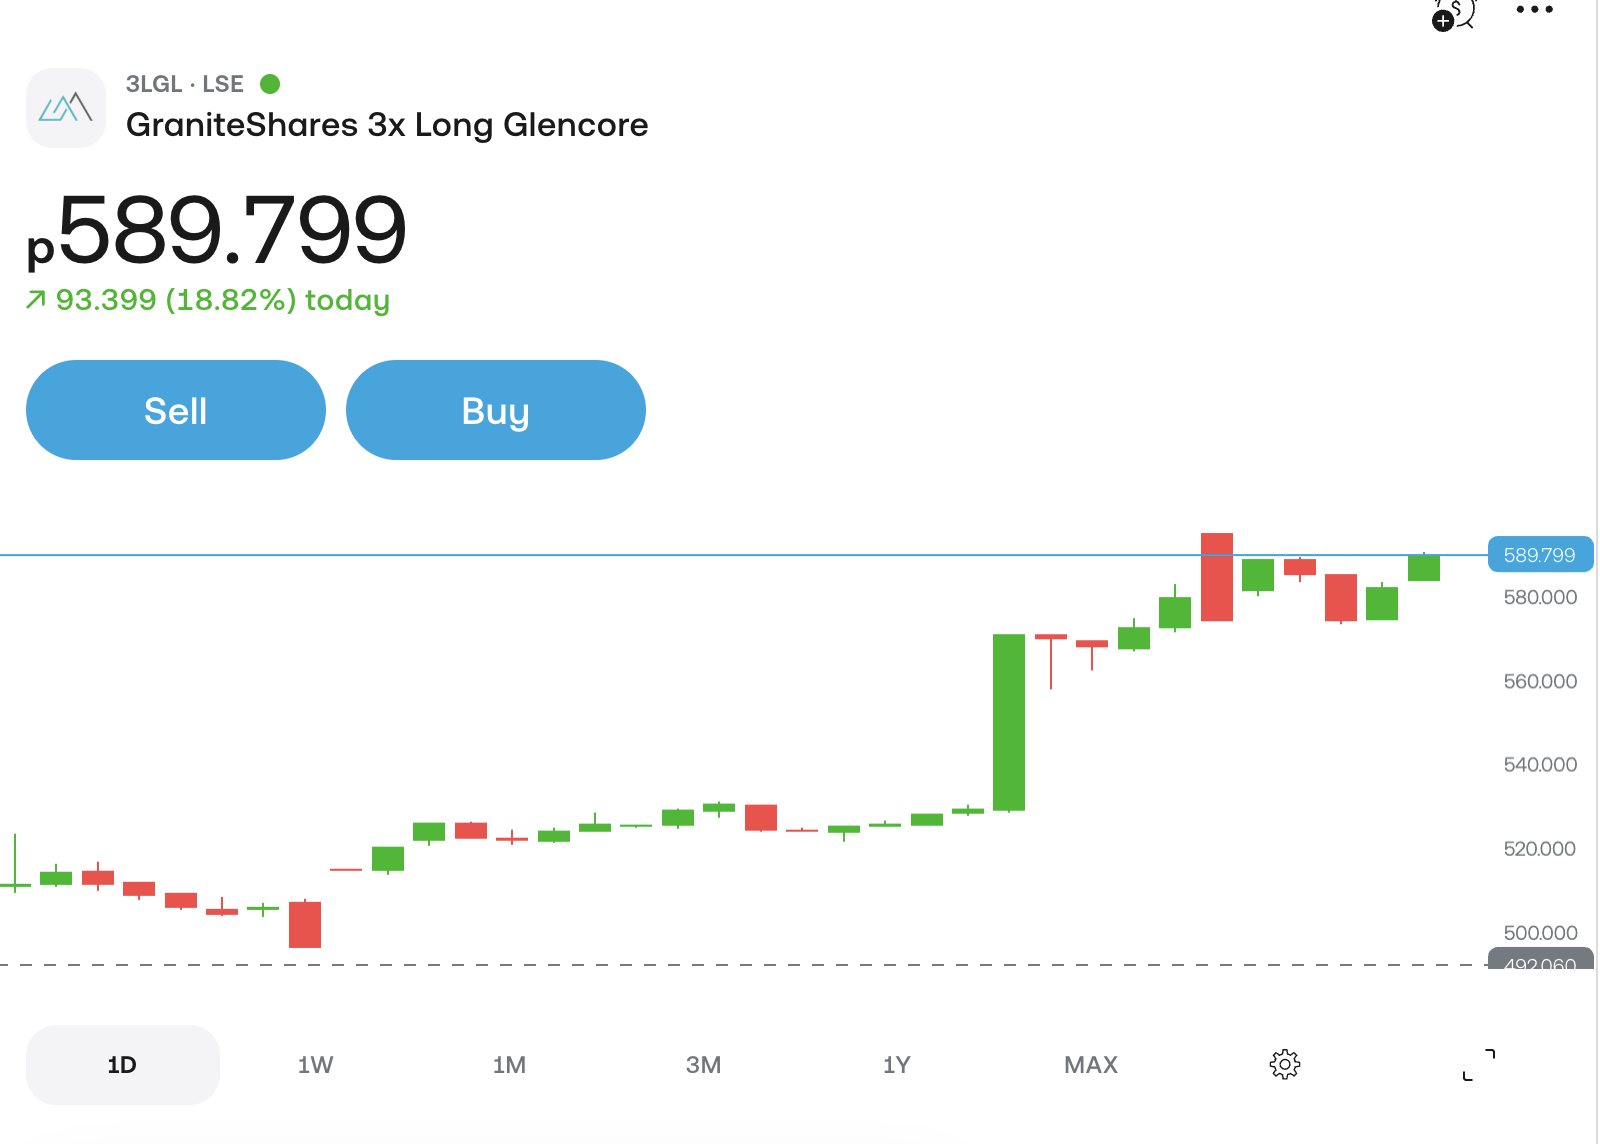1600x1144 pixels.
Task: Select the MAX chart range
Action: point(1091,1064)
